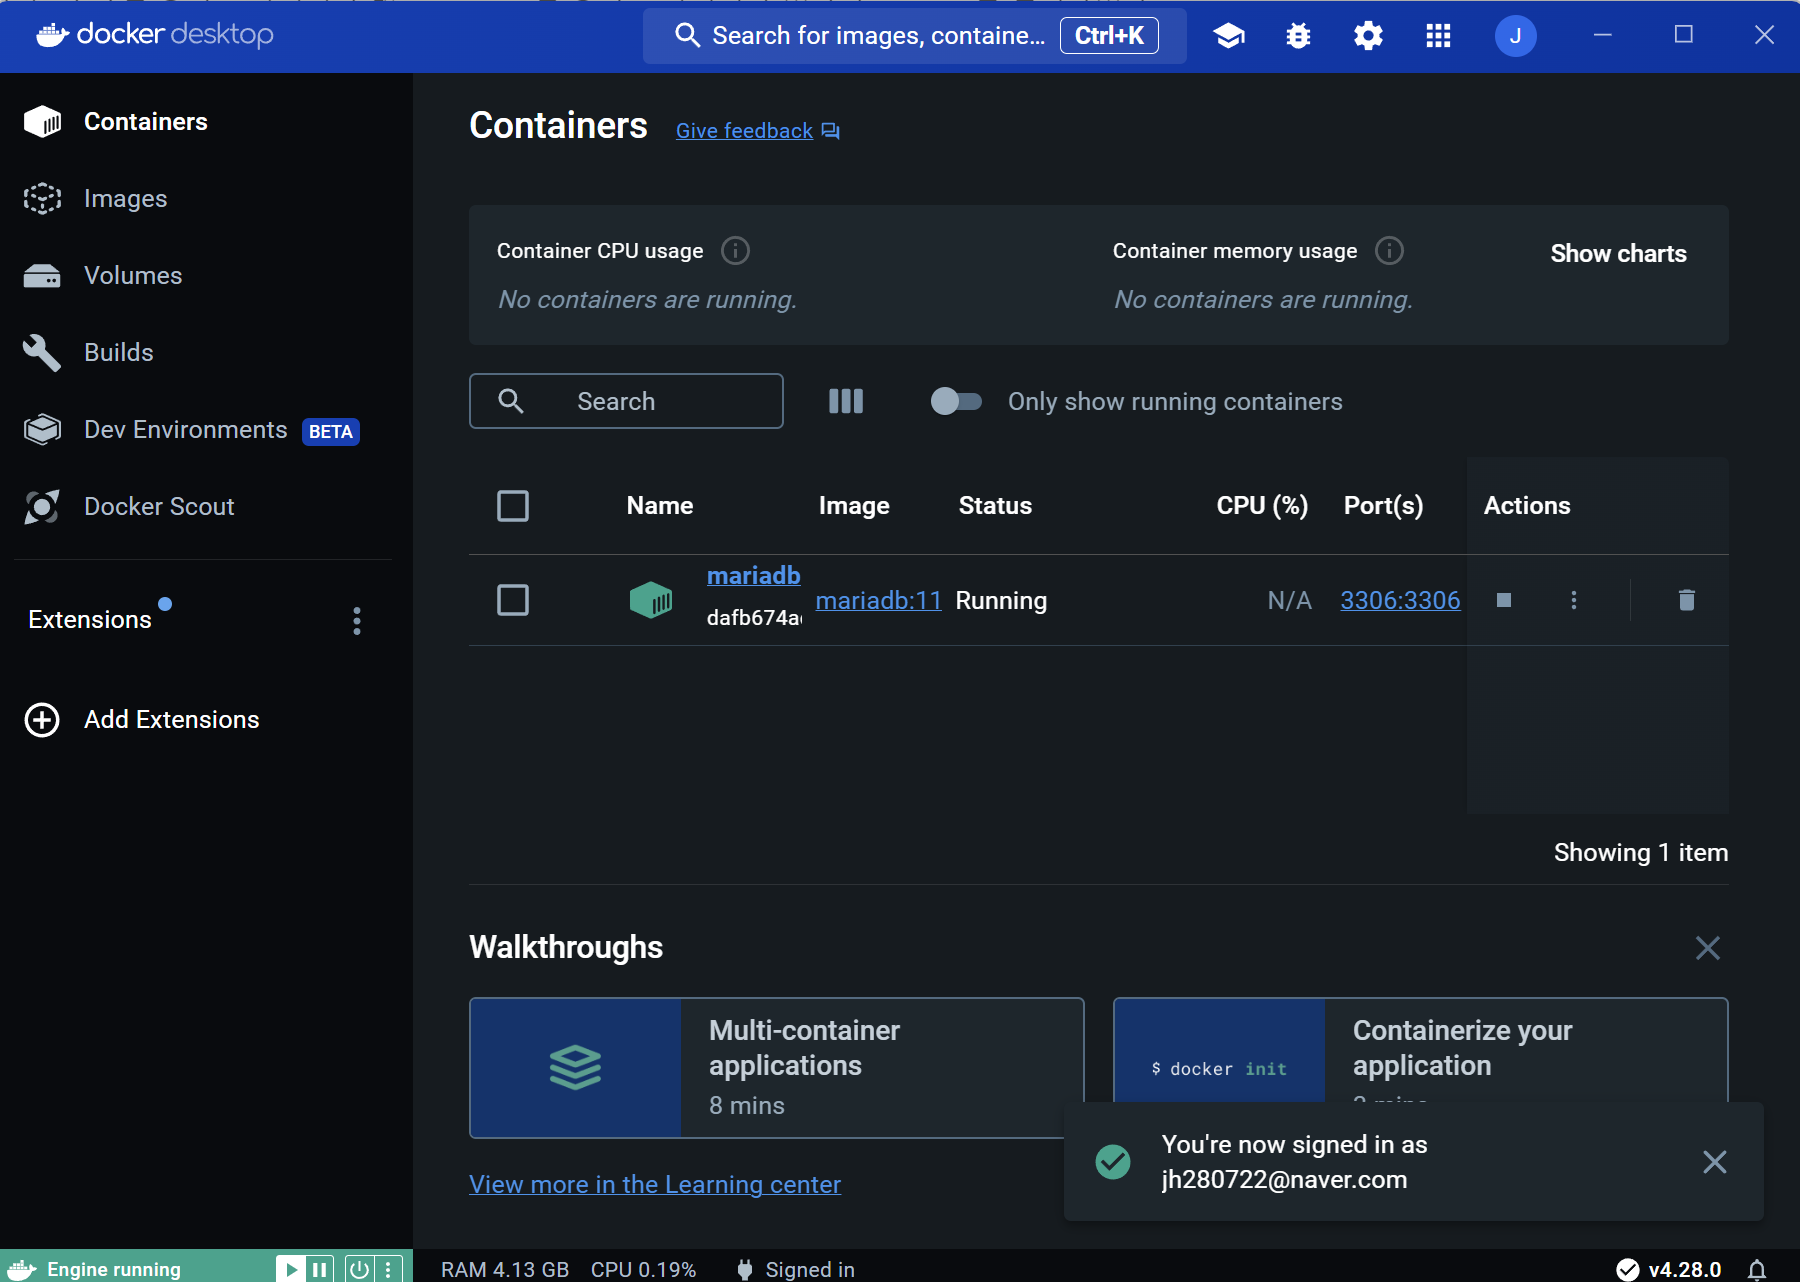Click Show charts button
Image resolution: width=1800 pixels, height=1282 pixels.
[x=1618, y=254]
